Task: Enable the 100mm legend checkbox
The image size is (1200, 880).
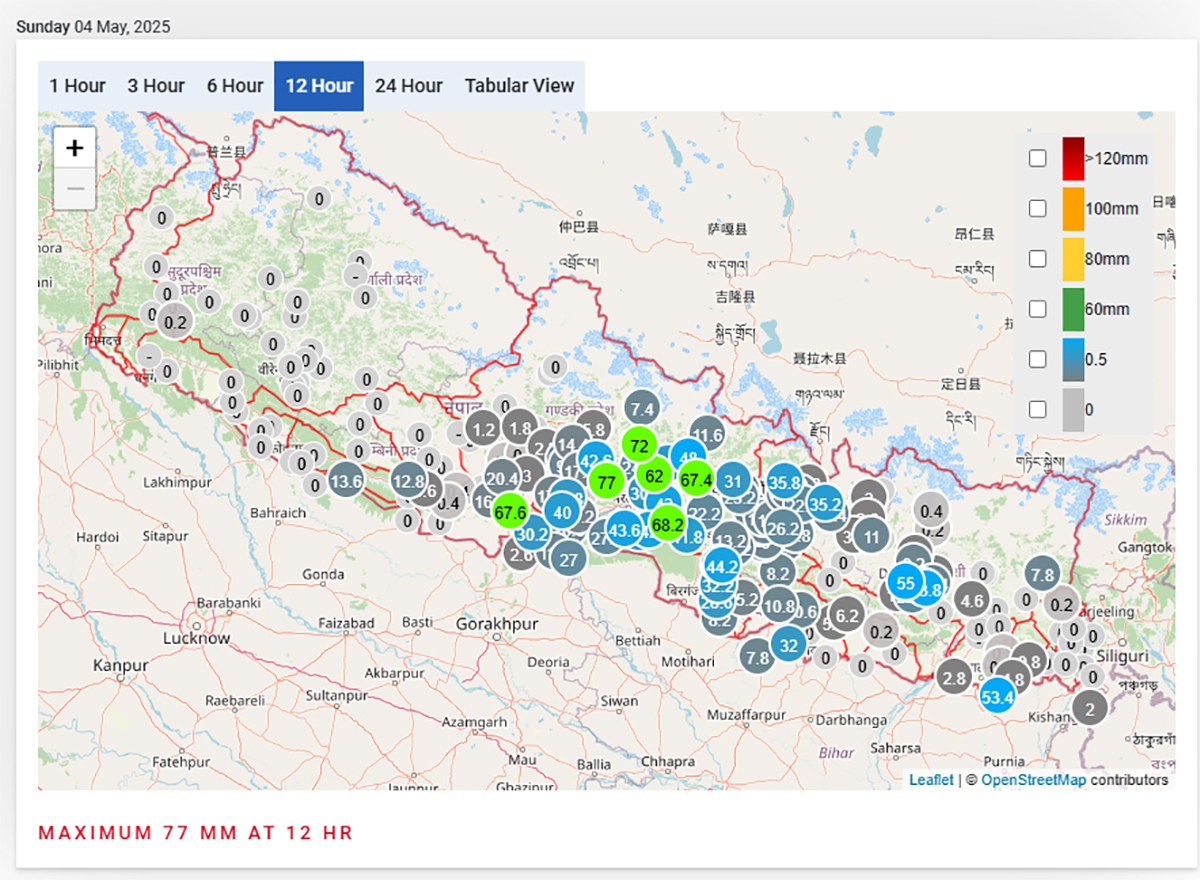Action: [x=1038, y=208]
